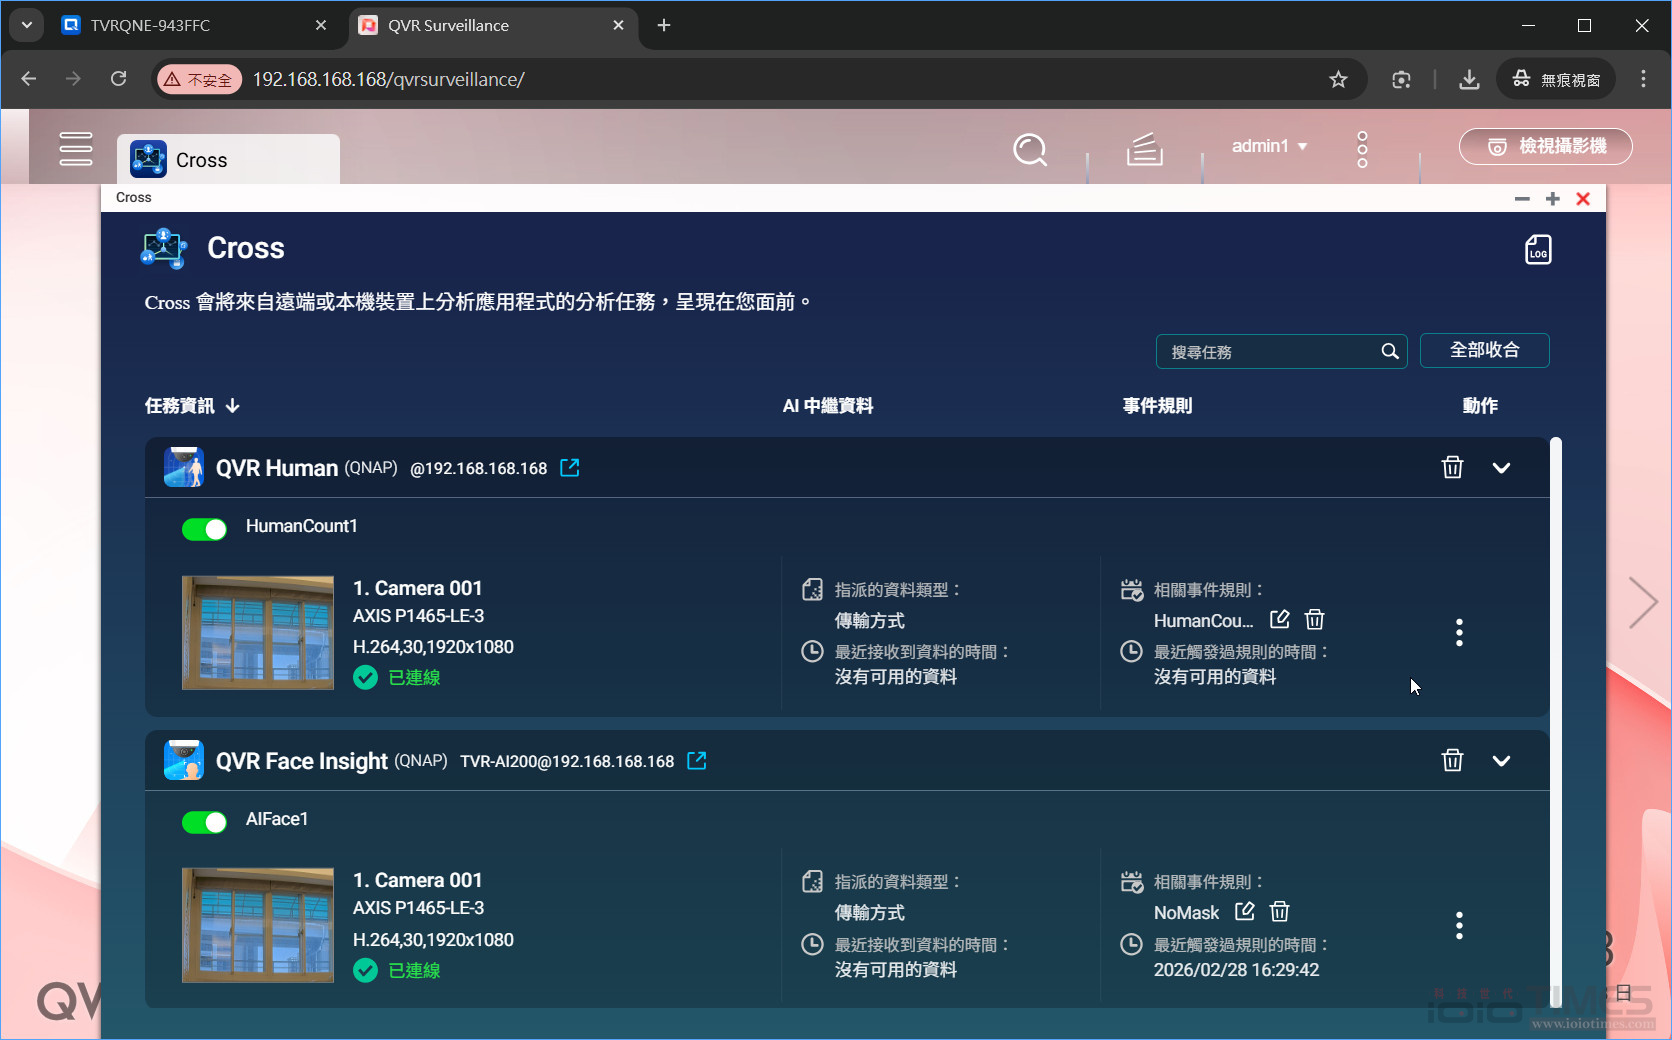Open the notification panel icon beside search

pyautogui.click(x=1144, y=150)
